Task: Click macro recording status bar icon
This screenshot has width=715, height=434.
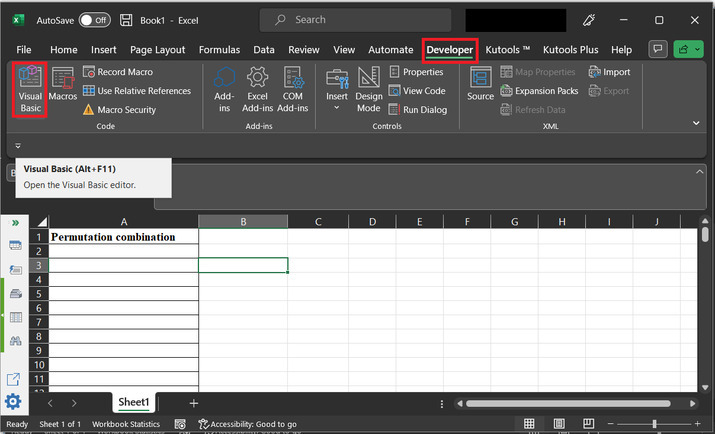Action: (x=180, y=424)
